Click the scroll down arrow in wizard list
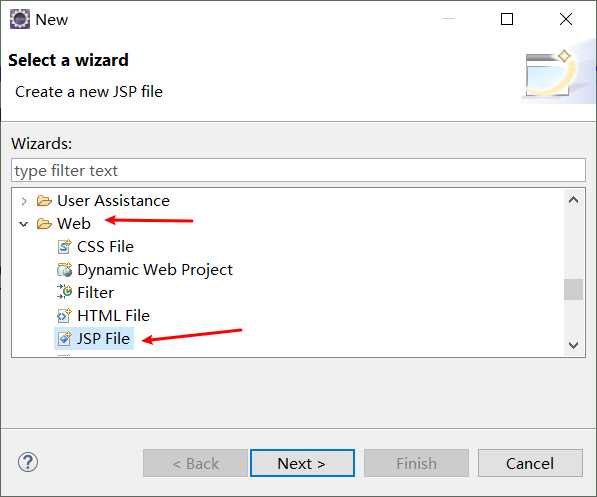The height and width of the screenshot is (497, 597). click(x=573, y=345)
